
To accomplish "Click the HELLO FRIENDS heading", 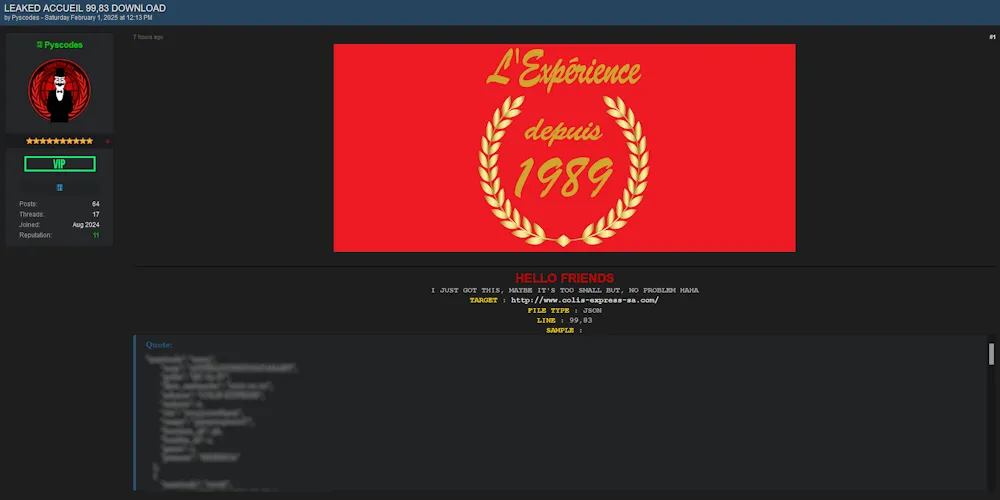I will [564, 278].
